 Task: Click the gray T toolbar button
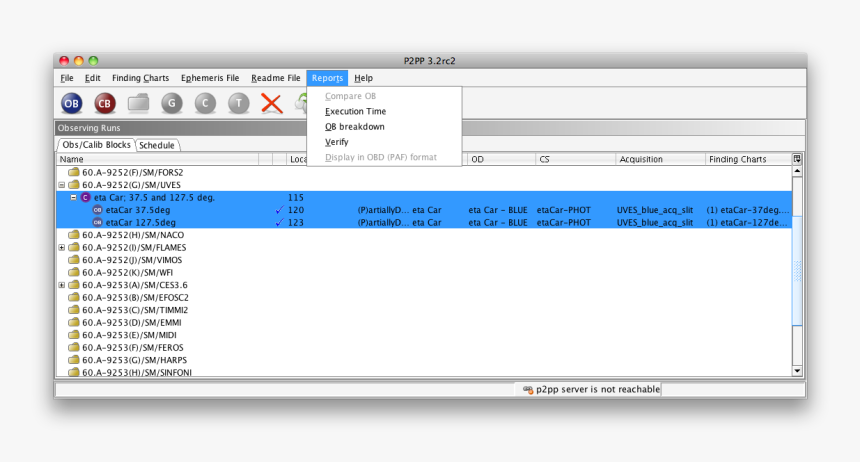pyautogui.click(x=238, y=103)
